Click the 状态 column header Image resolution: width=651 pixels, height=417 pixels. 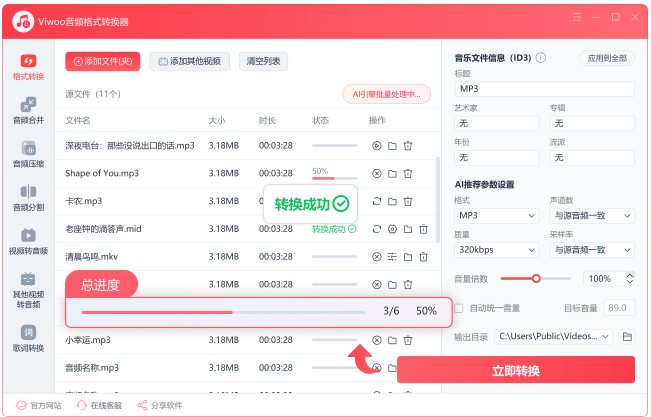[320, 120]
